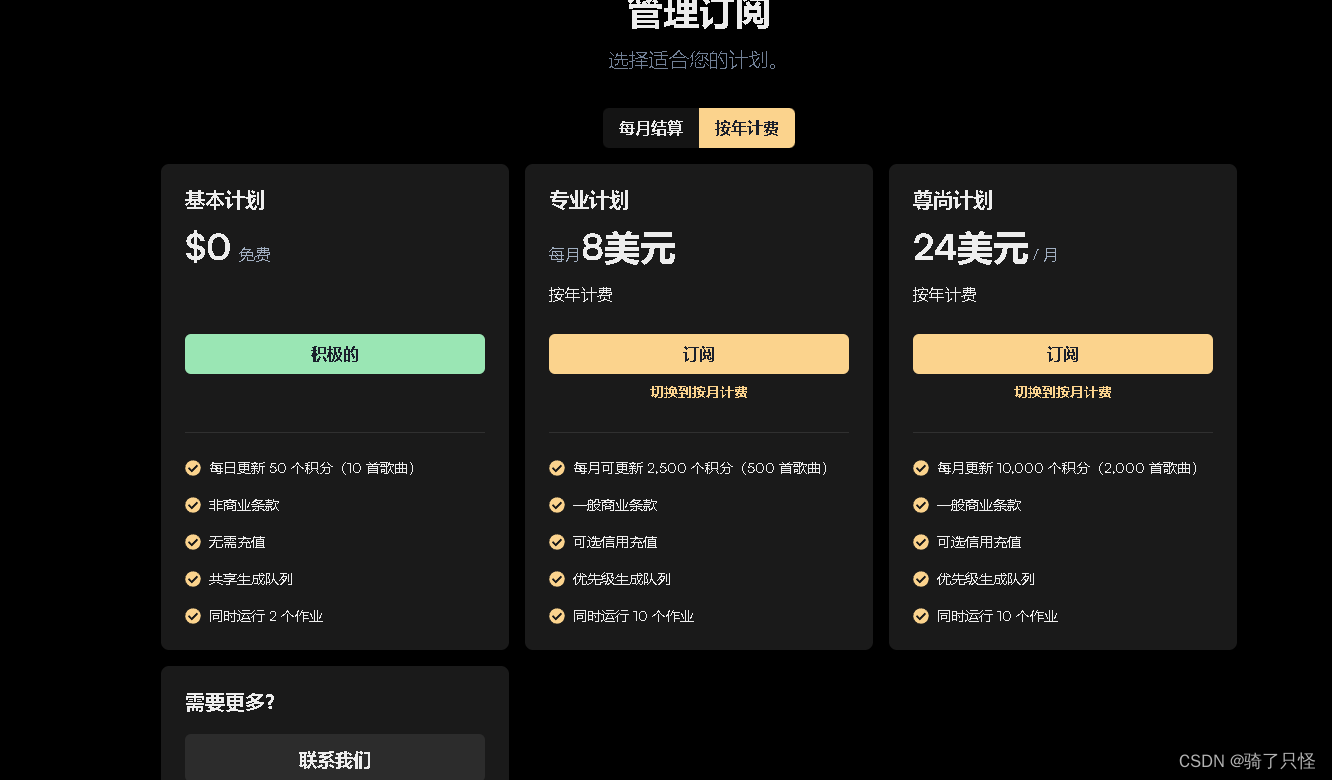
Task: Click check icon by 同时运行 10 个作业 in 尊尚计划
Action: coord(921,616)
